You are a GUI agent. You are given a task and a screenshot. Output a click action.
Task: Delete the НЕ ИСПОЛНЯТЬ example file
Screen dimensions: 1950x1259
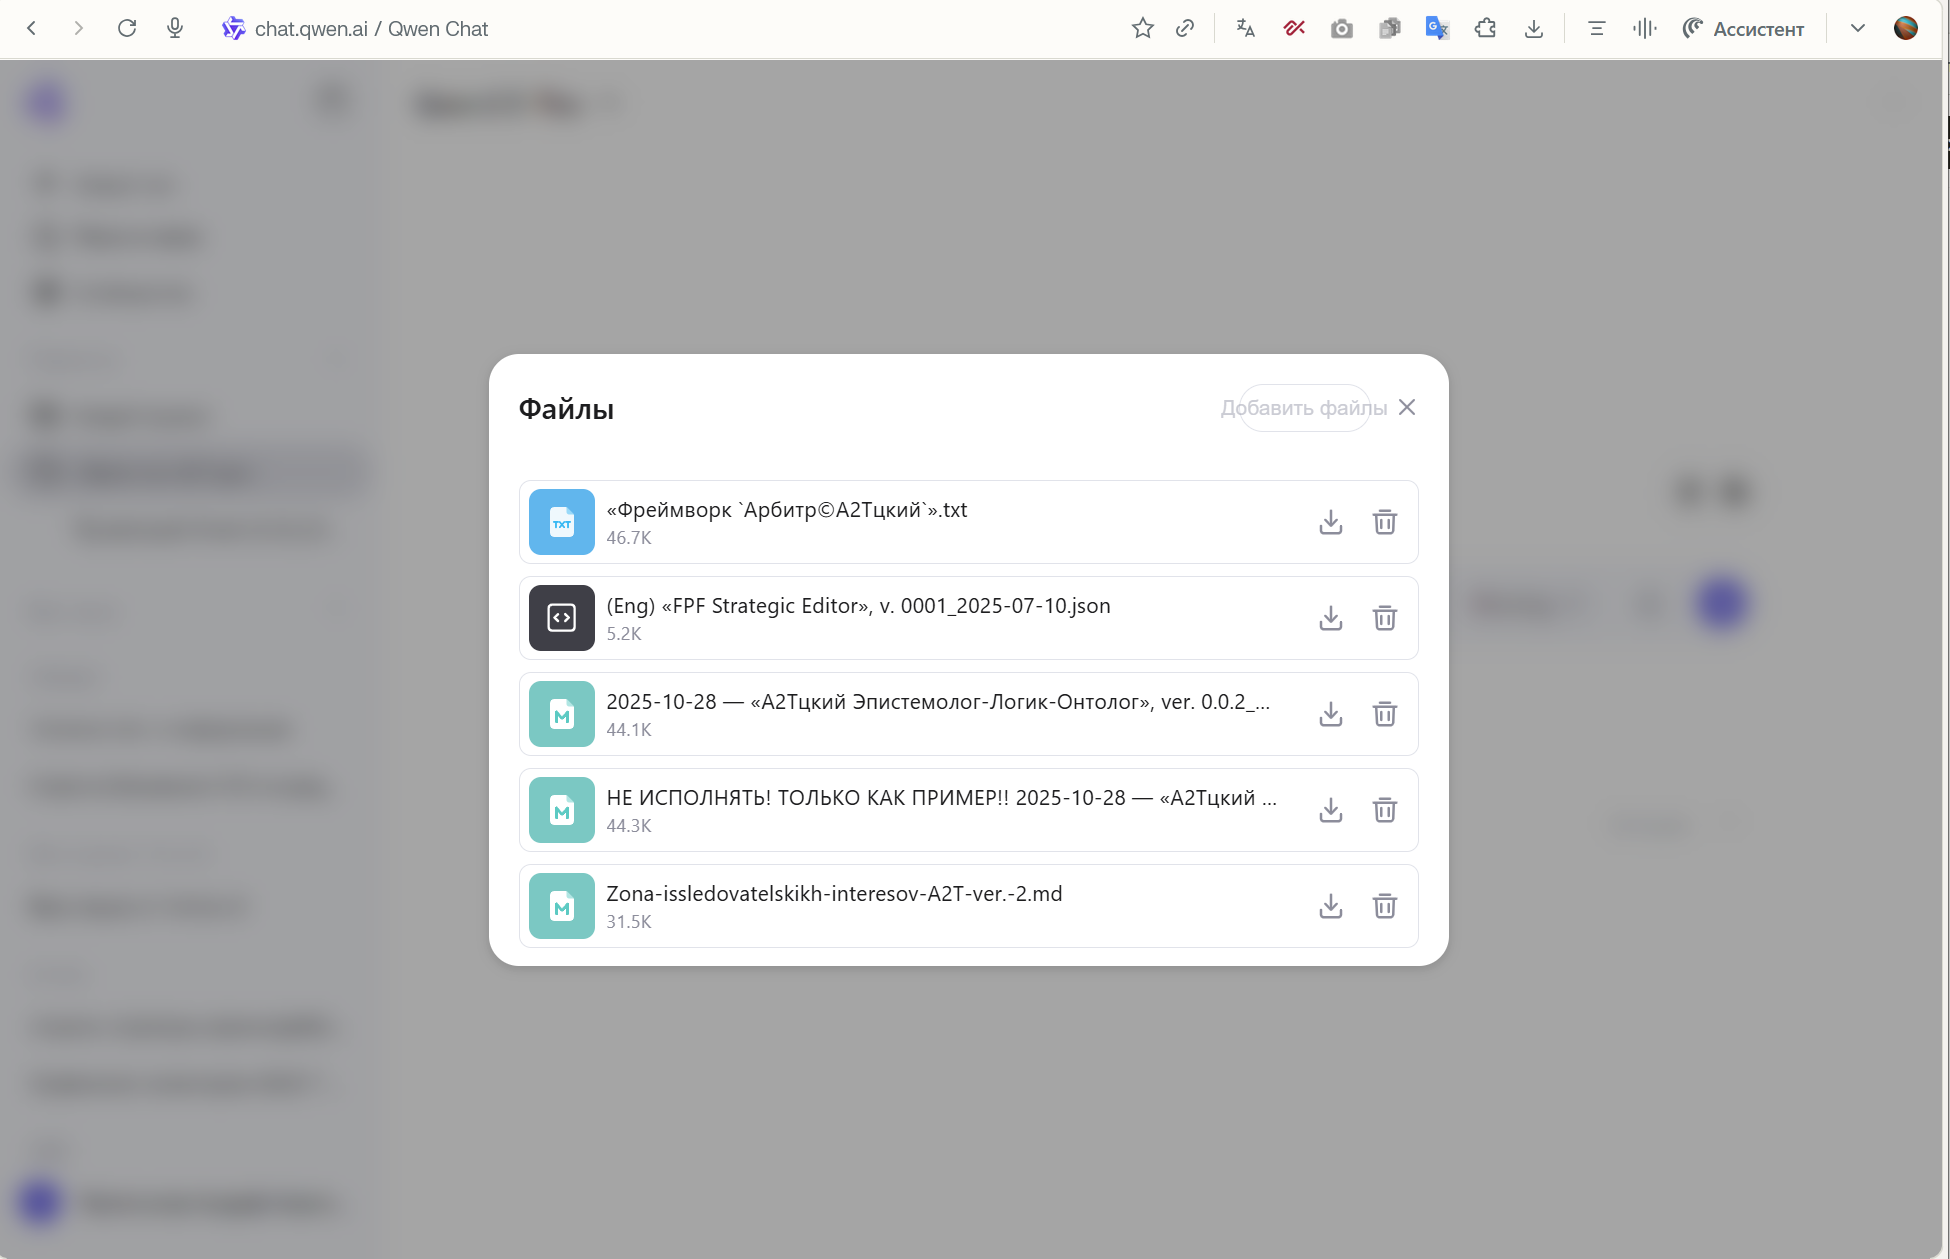pyautogui.click(x=1384, y=810)
